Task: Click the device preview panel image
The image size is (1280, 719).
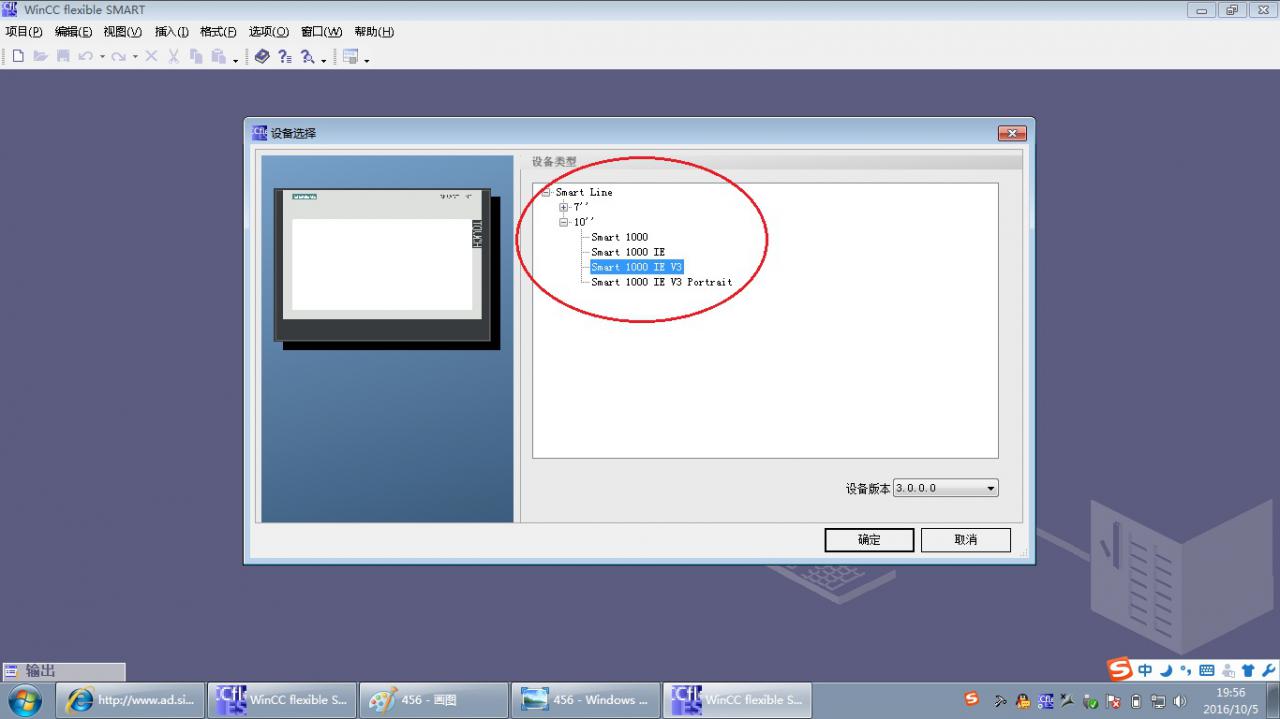Action: coord(388,269)
